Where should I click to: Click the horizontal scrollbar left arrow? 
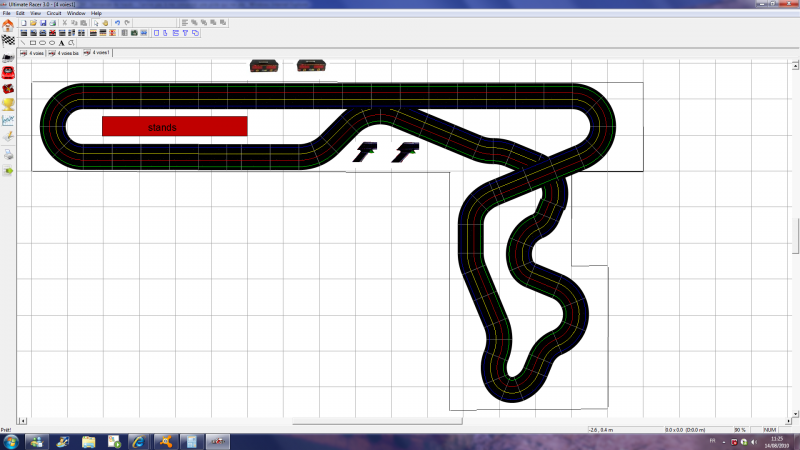pos(23,422)
